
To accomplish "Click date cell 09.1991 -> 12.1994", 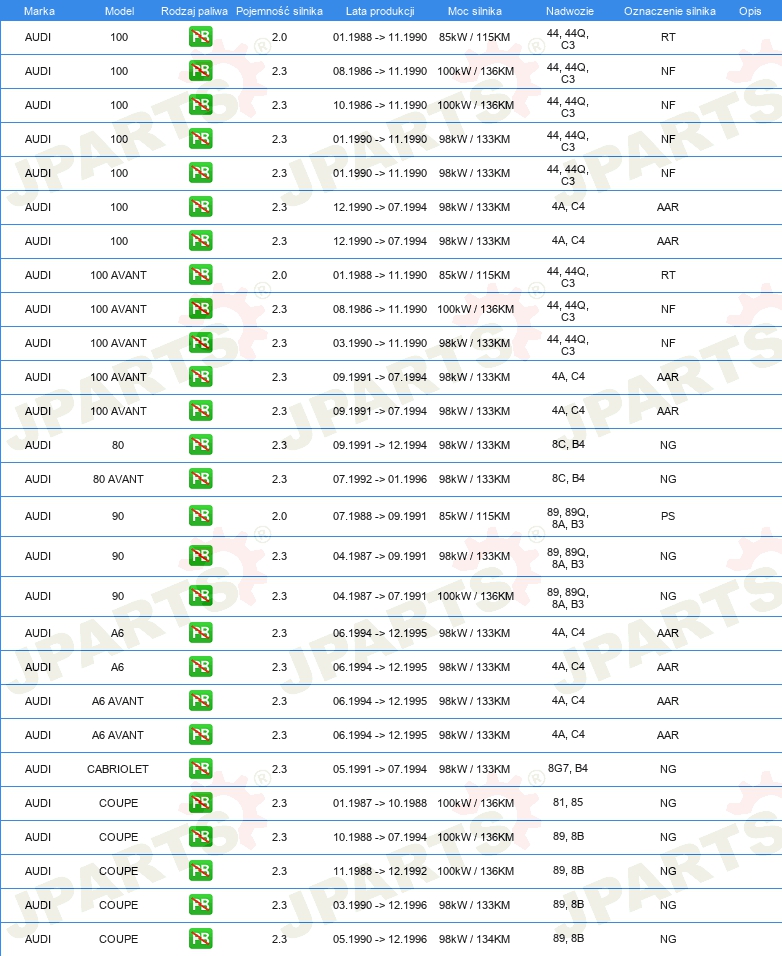I will click(x=380, y=445).
